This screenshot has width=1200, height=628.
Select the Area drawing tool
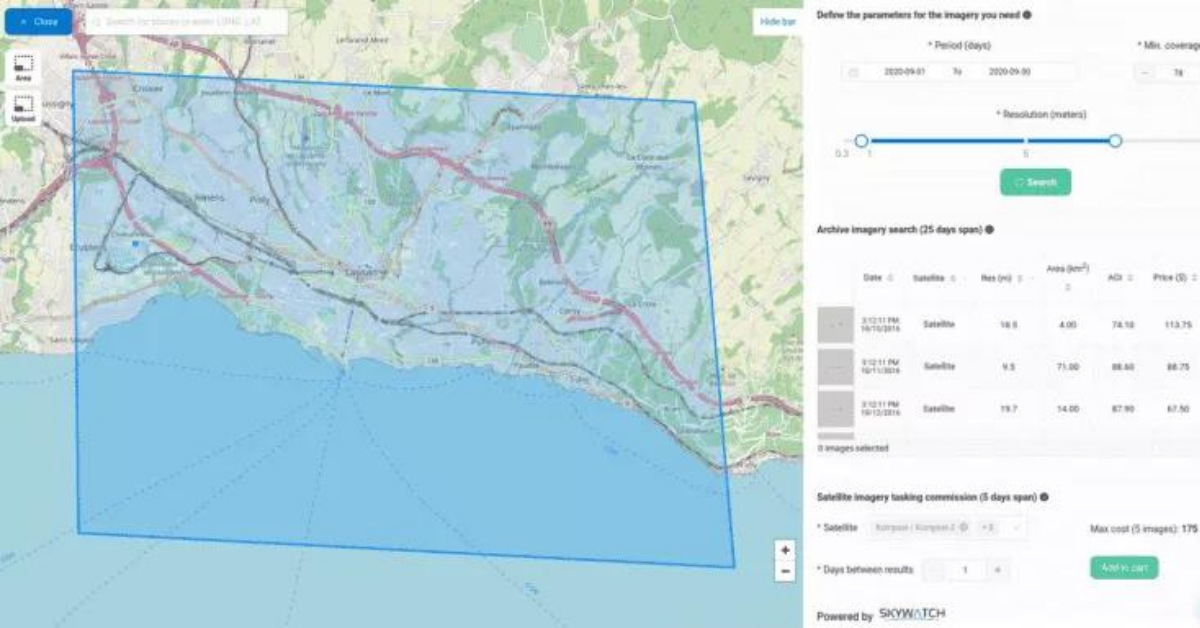[x=24, y=66]
